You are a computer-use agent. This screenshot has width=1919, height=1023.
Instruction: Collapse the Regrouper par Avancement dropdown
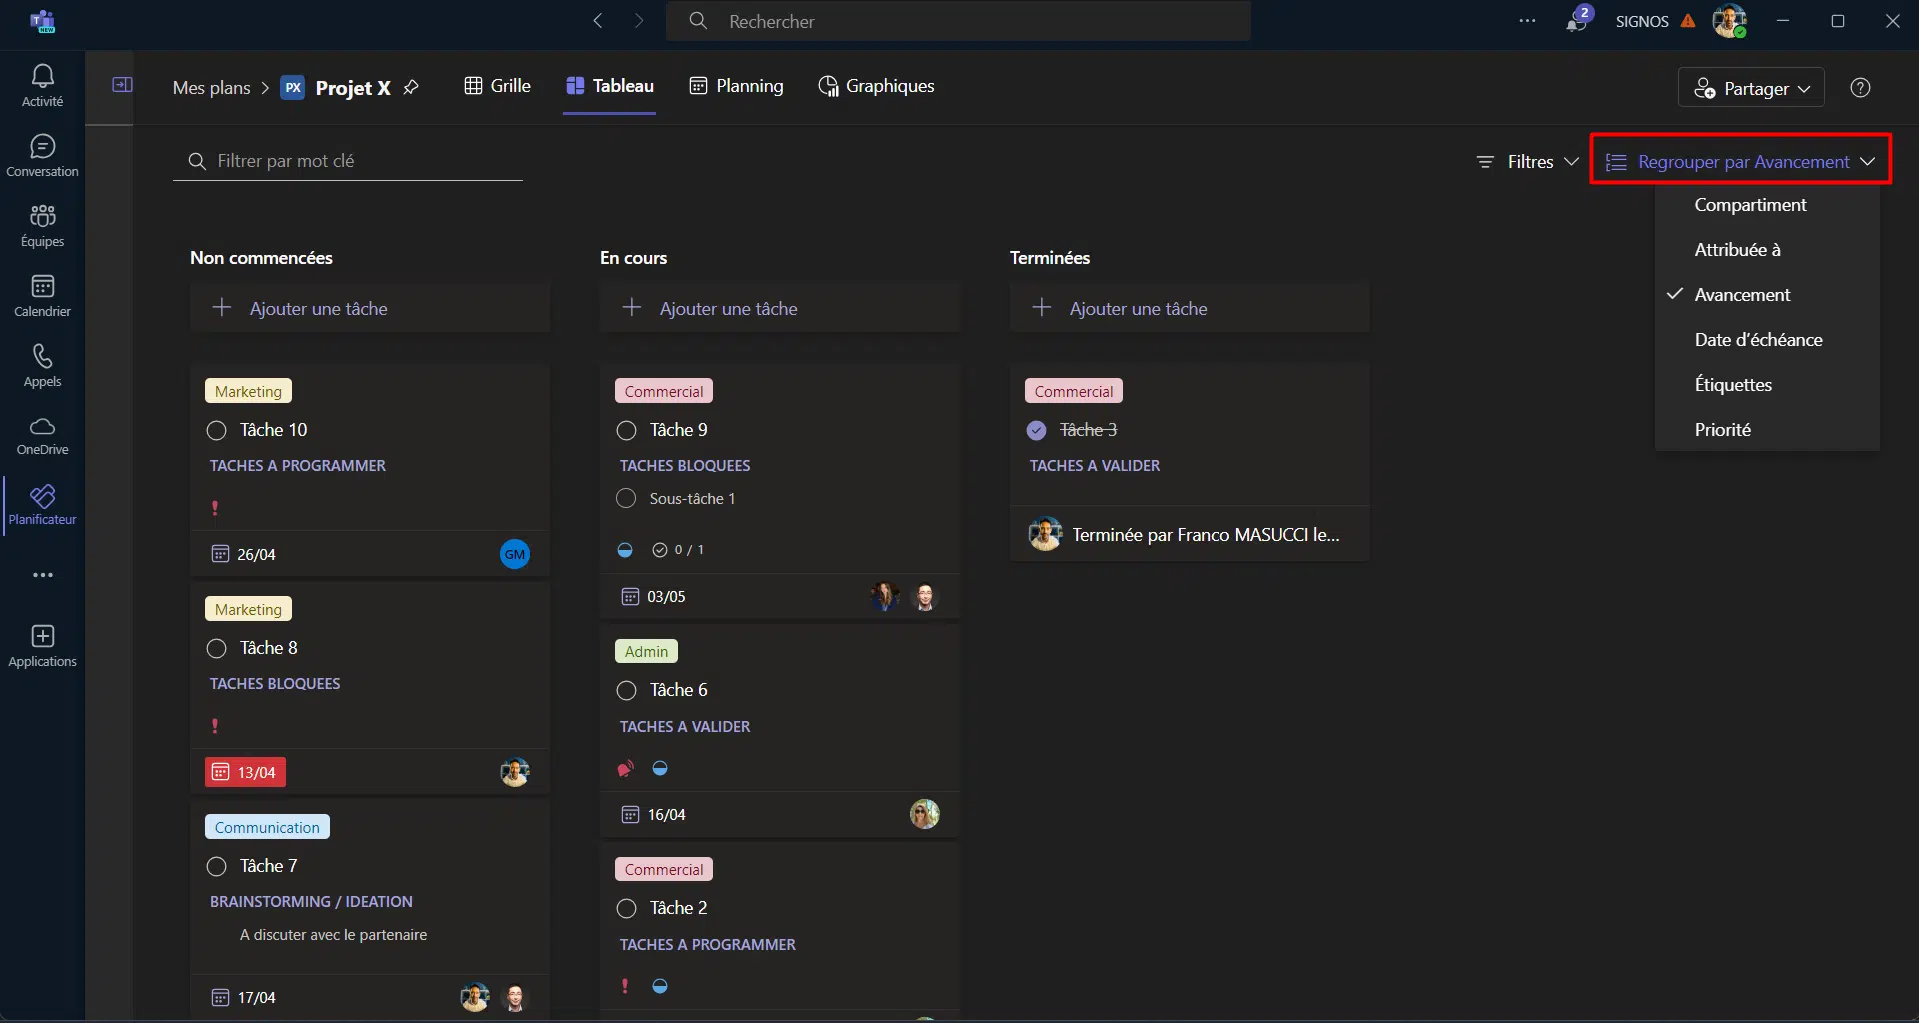click(x=1740, y=162)
